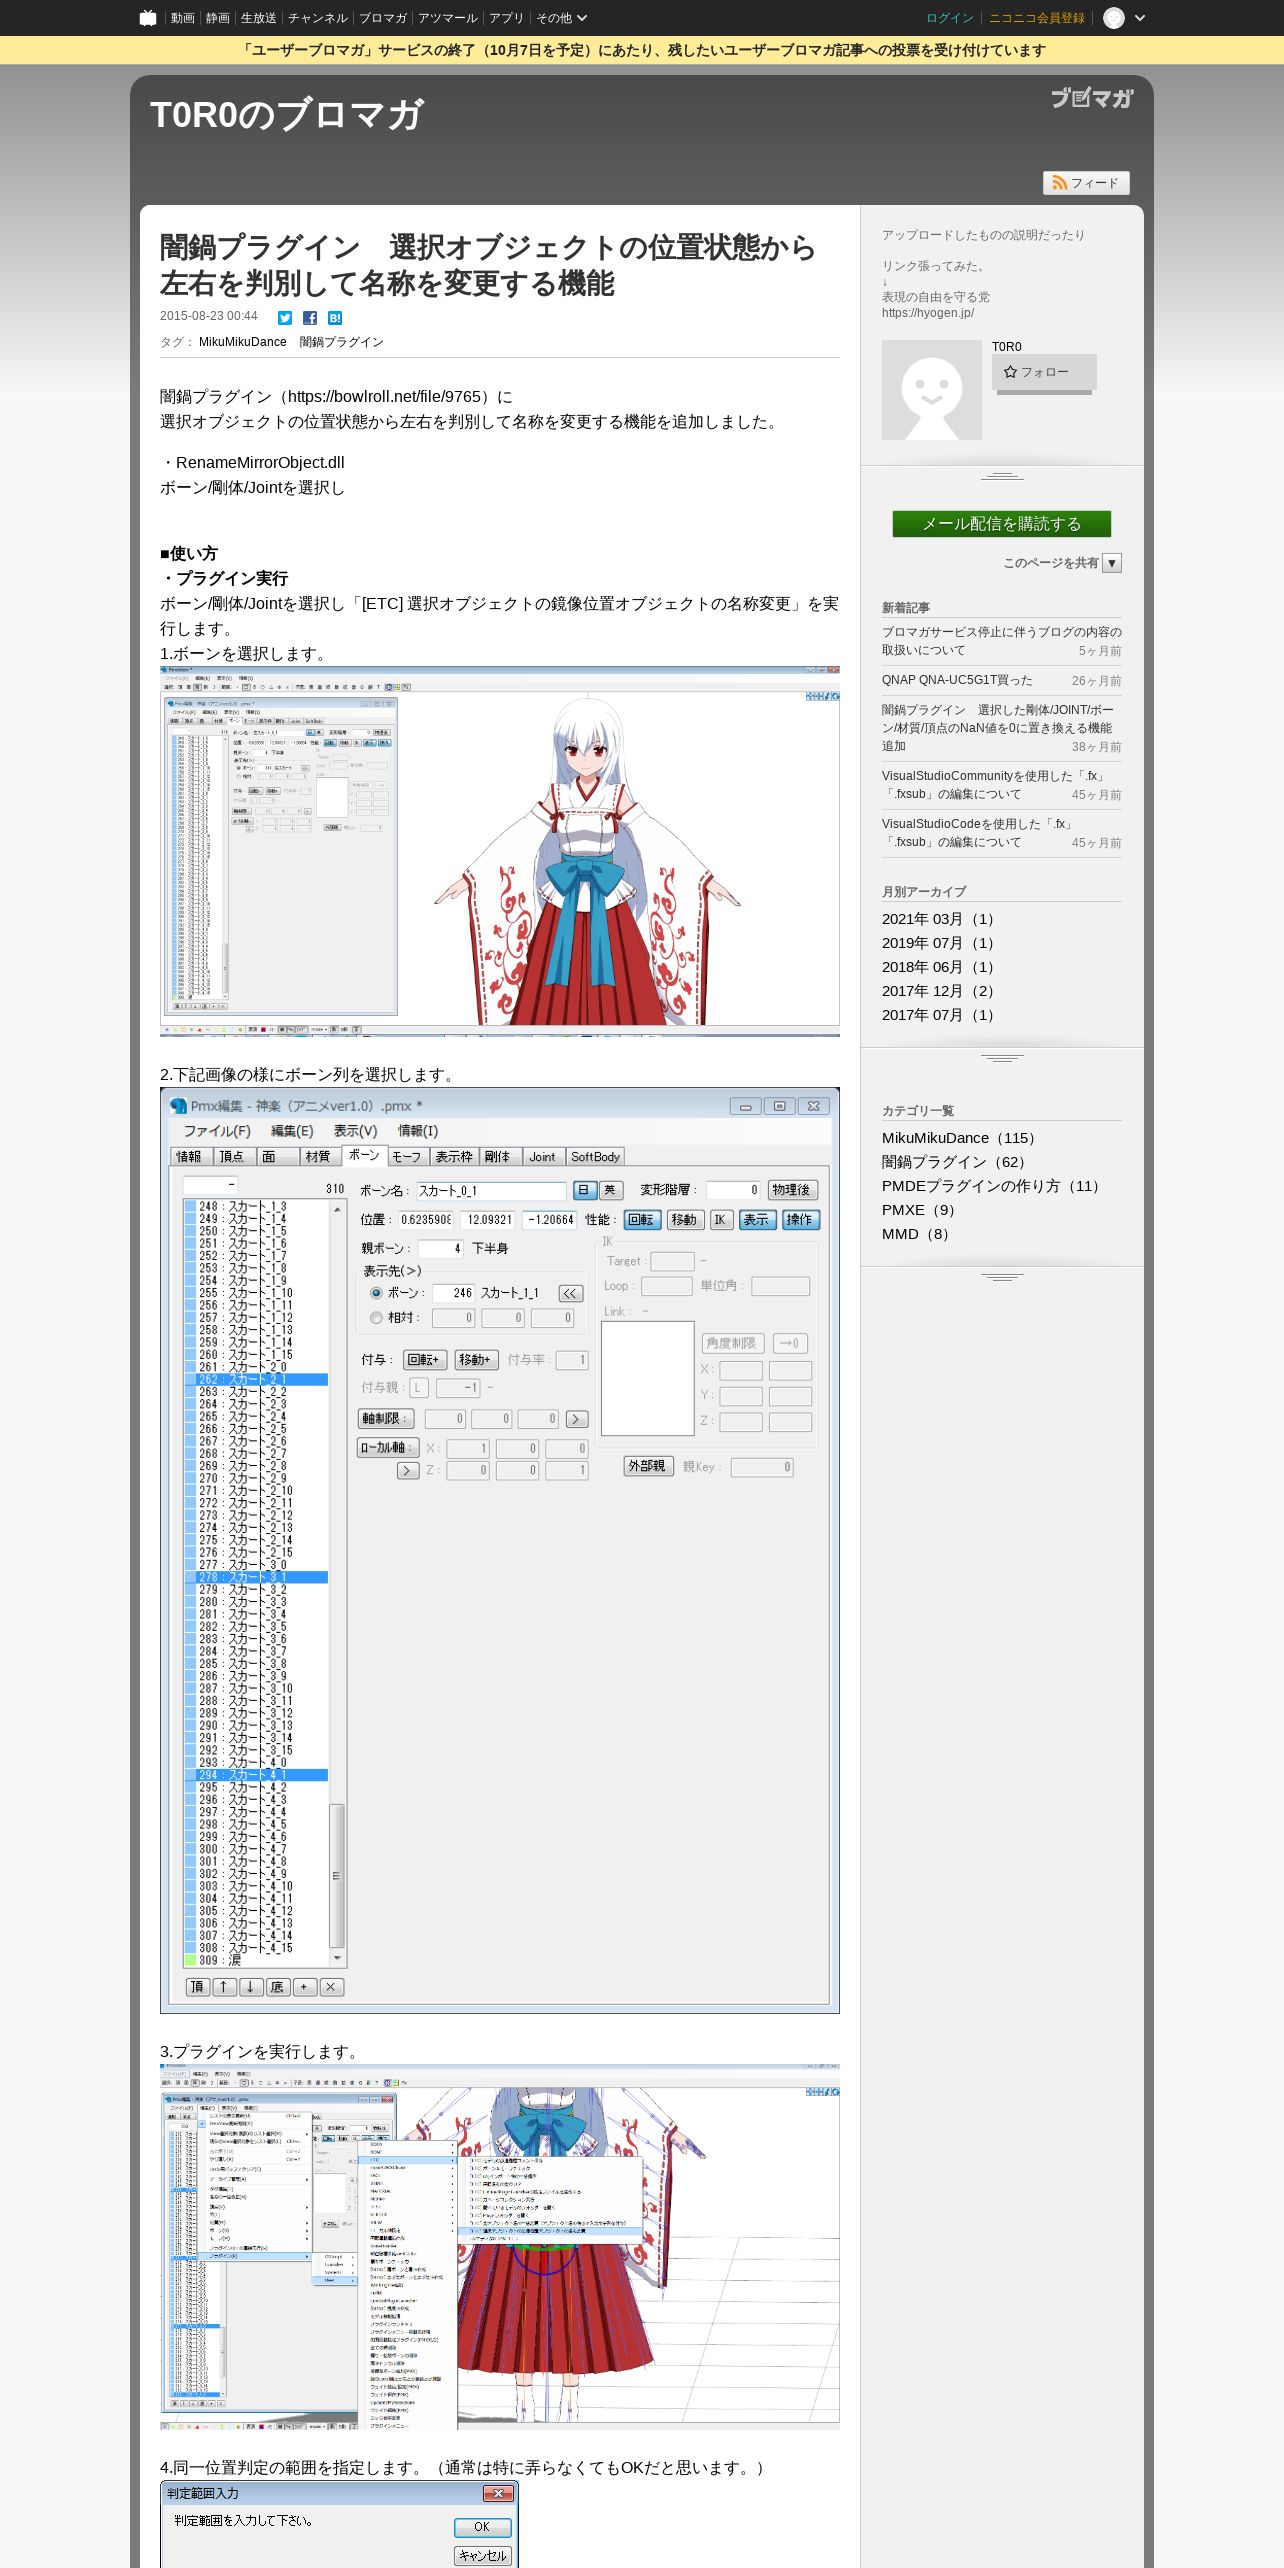Screen dimensions: 1284x2568
Task: Click the user avatar icon in top bar
Action: pyautogui.click(x=1114, y=18)
